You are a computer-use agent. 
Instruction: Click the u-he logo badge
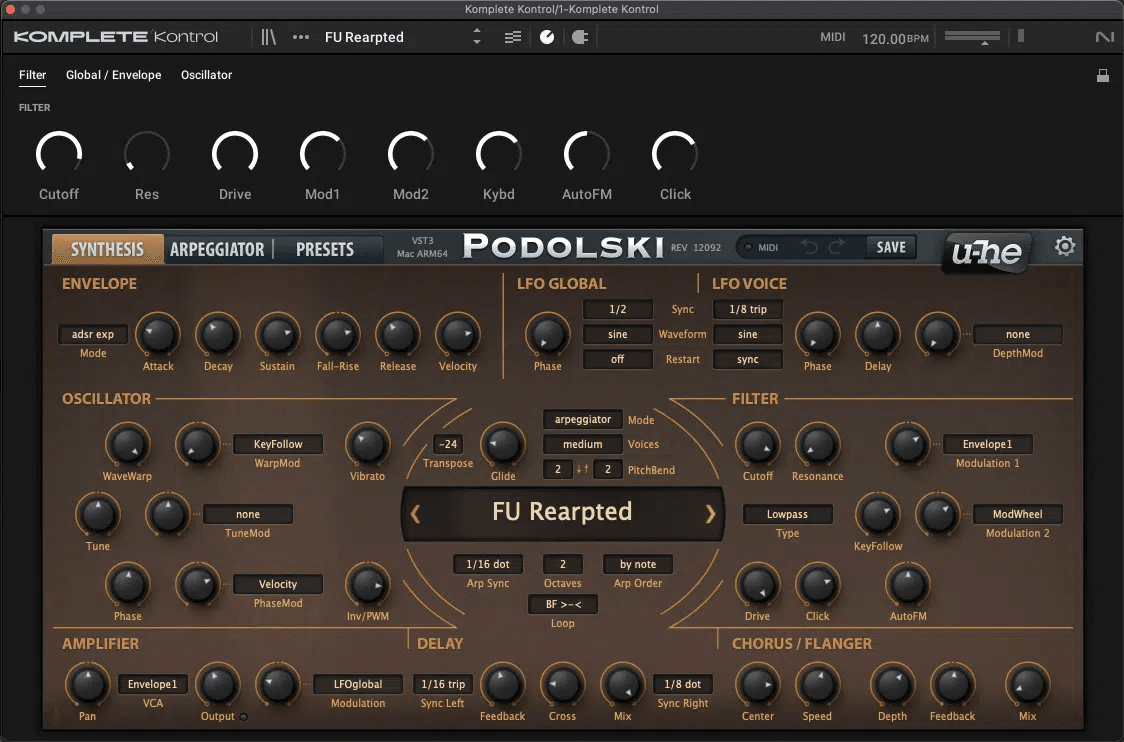tap(986, 252)
